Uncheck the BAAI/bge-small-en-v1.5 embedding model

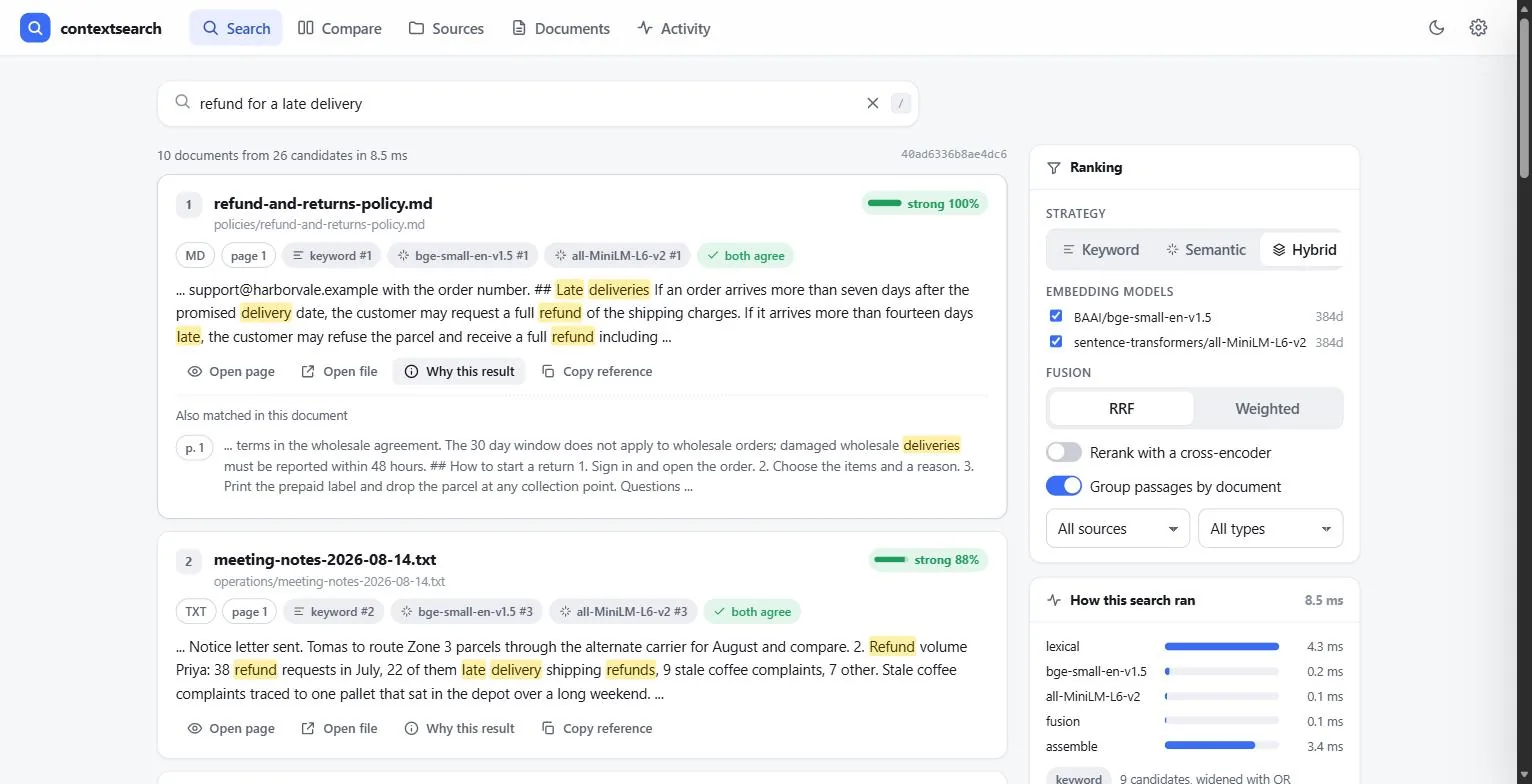(1056, 316)
